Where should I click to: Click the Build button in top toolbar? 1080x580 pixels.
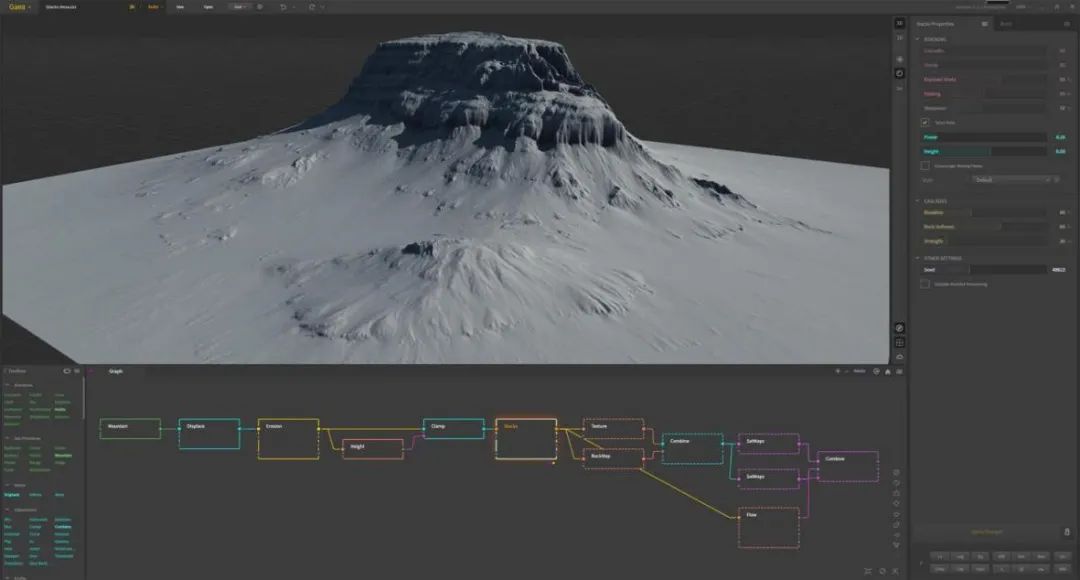click(x=153, y=6)
